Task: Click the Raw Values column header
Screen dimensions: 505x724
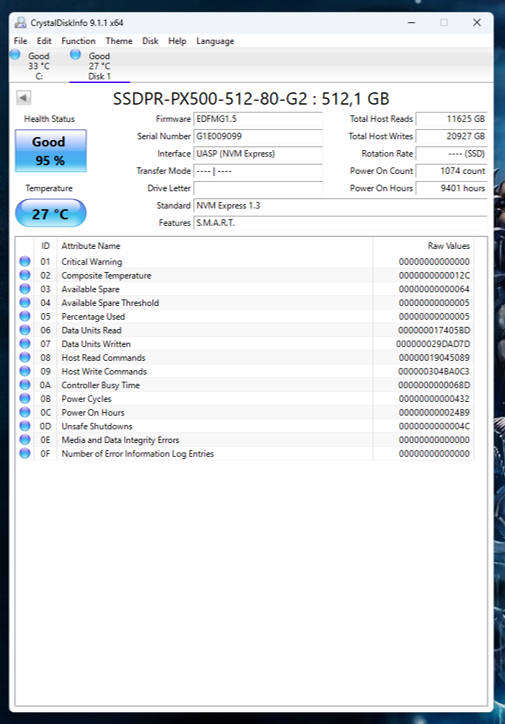Action: (448, 246)
